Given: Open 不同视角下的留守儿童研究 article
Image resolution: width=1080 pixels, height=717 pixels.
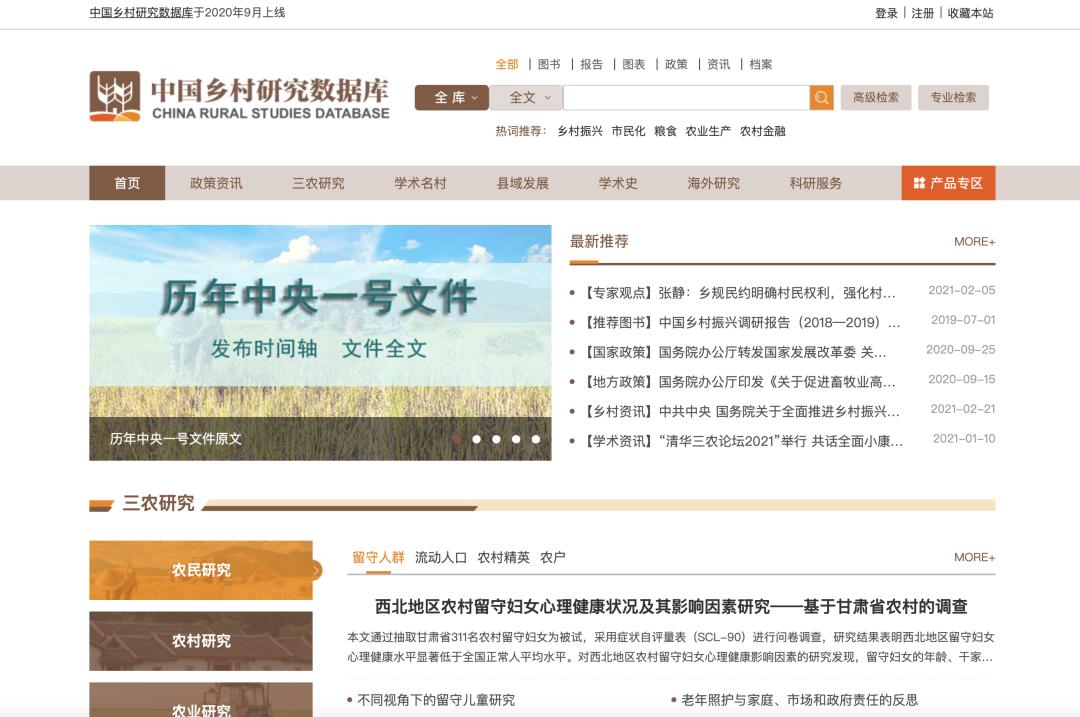Looking at the screenshot, I should (x=436, y=700).
